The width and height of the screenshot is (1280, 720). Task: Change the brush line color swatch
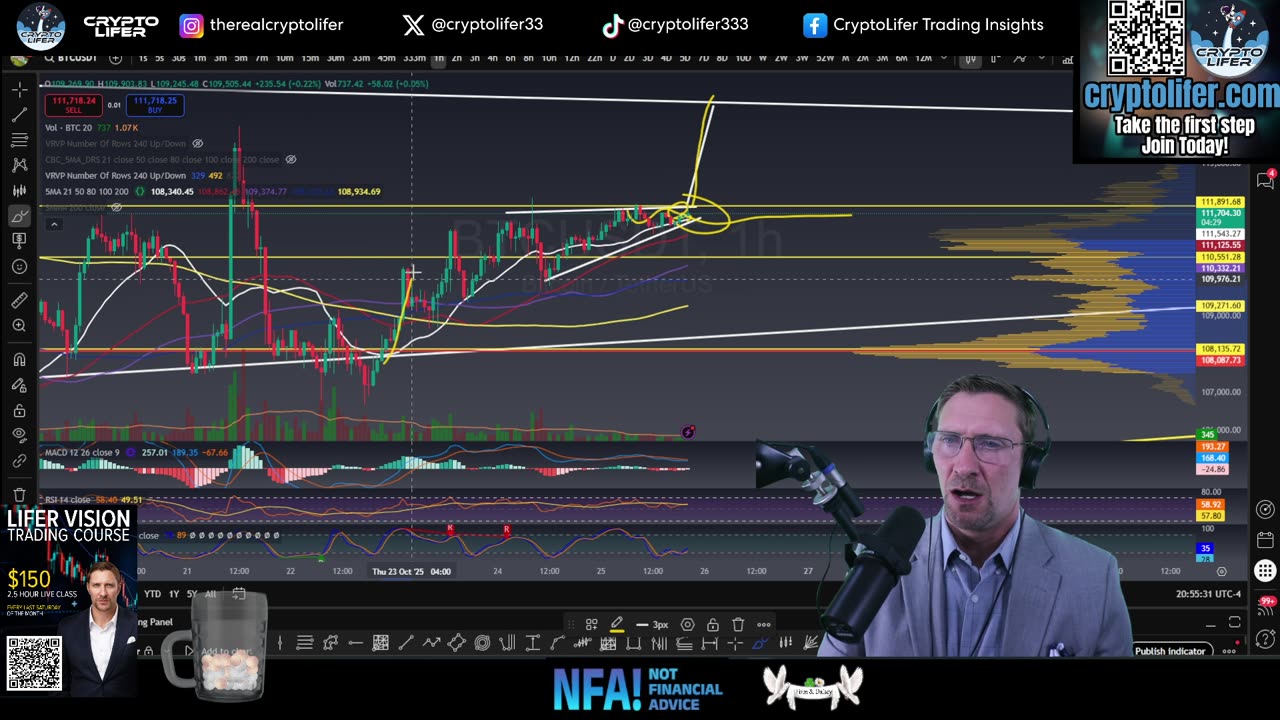click(x=617, y=624)
